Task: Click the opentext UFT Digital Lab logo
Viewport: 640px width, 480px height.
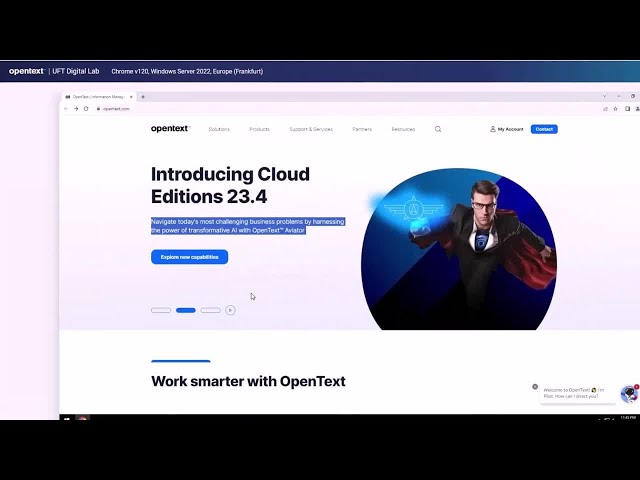Action: pos(54,71)
